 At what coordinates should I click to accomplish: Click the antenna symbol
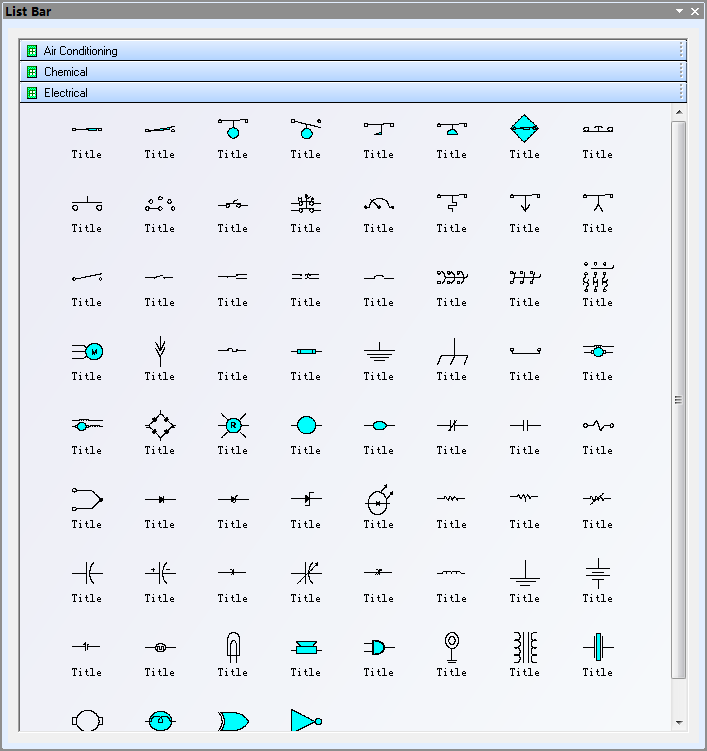click(159, 351)
